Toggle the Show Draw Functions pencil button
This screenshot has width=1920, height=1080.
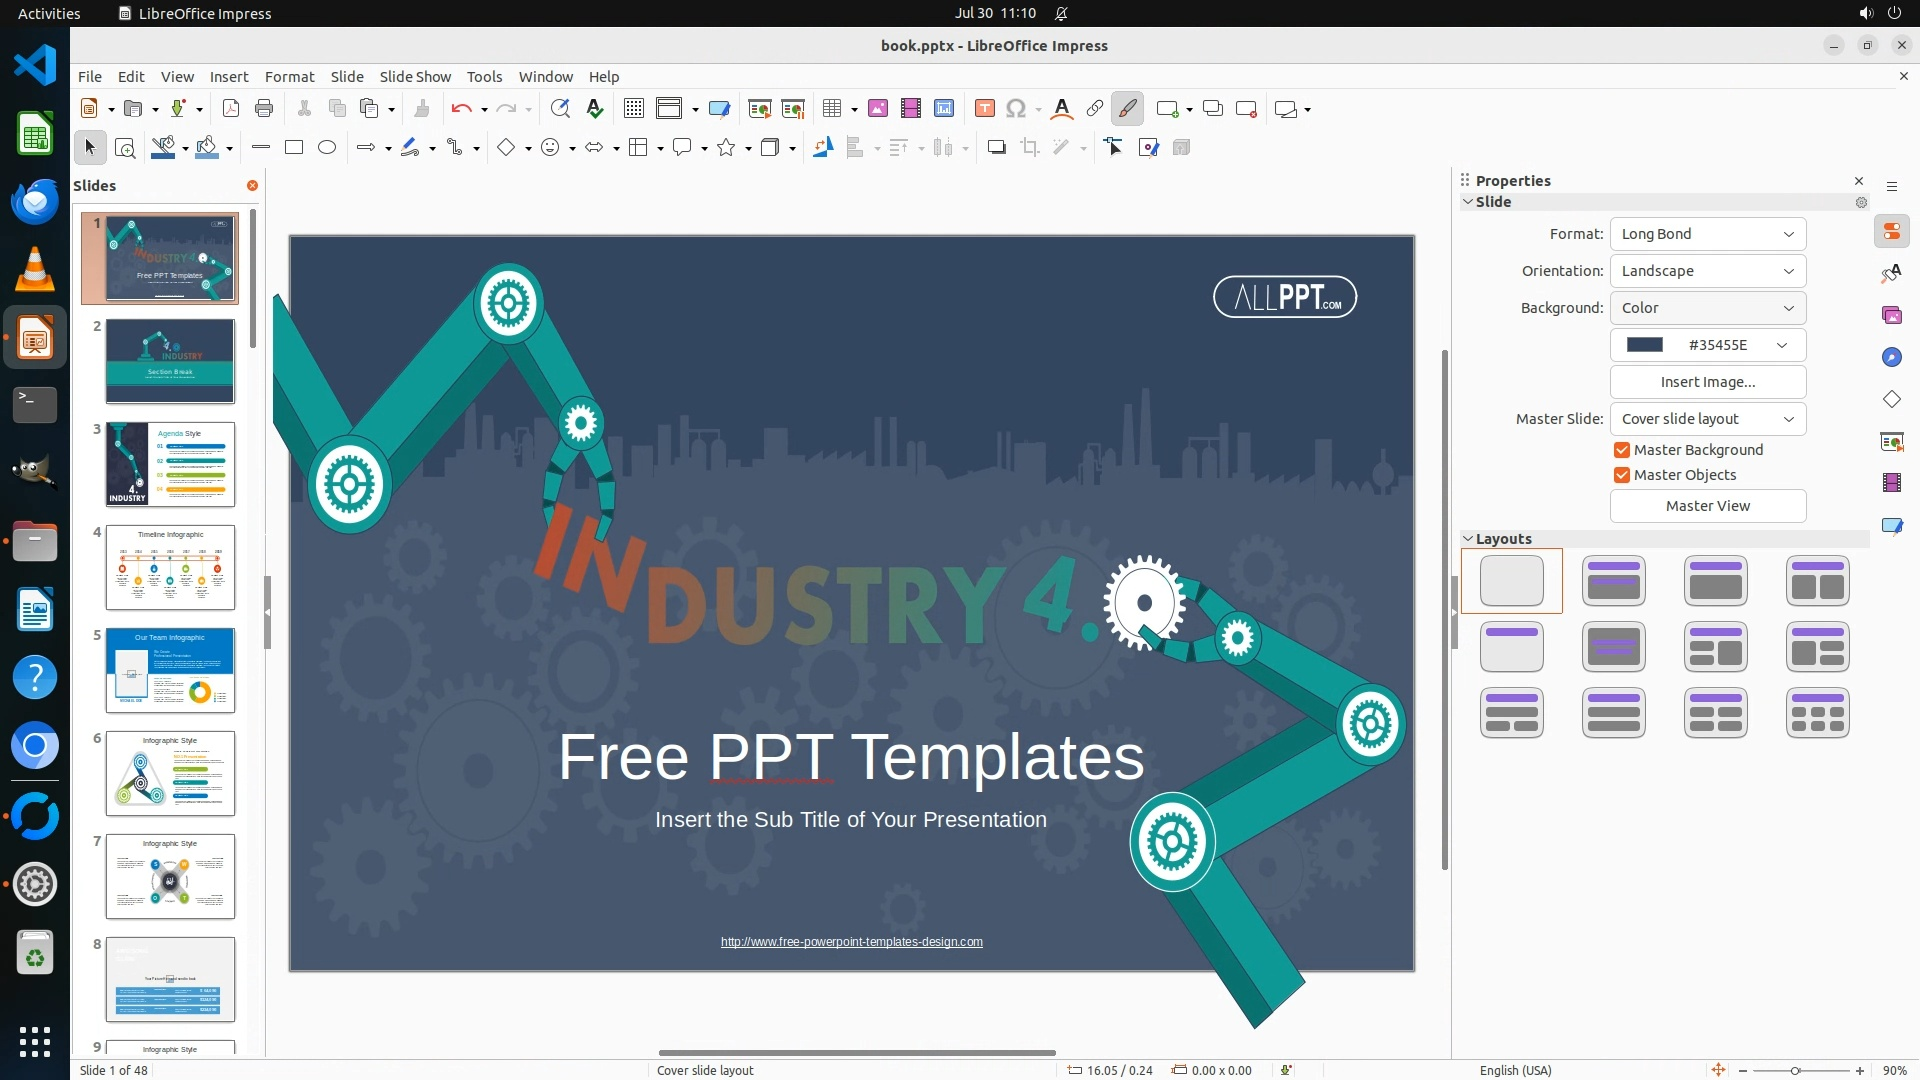tap(1128, 109)
